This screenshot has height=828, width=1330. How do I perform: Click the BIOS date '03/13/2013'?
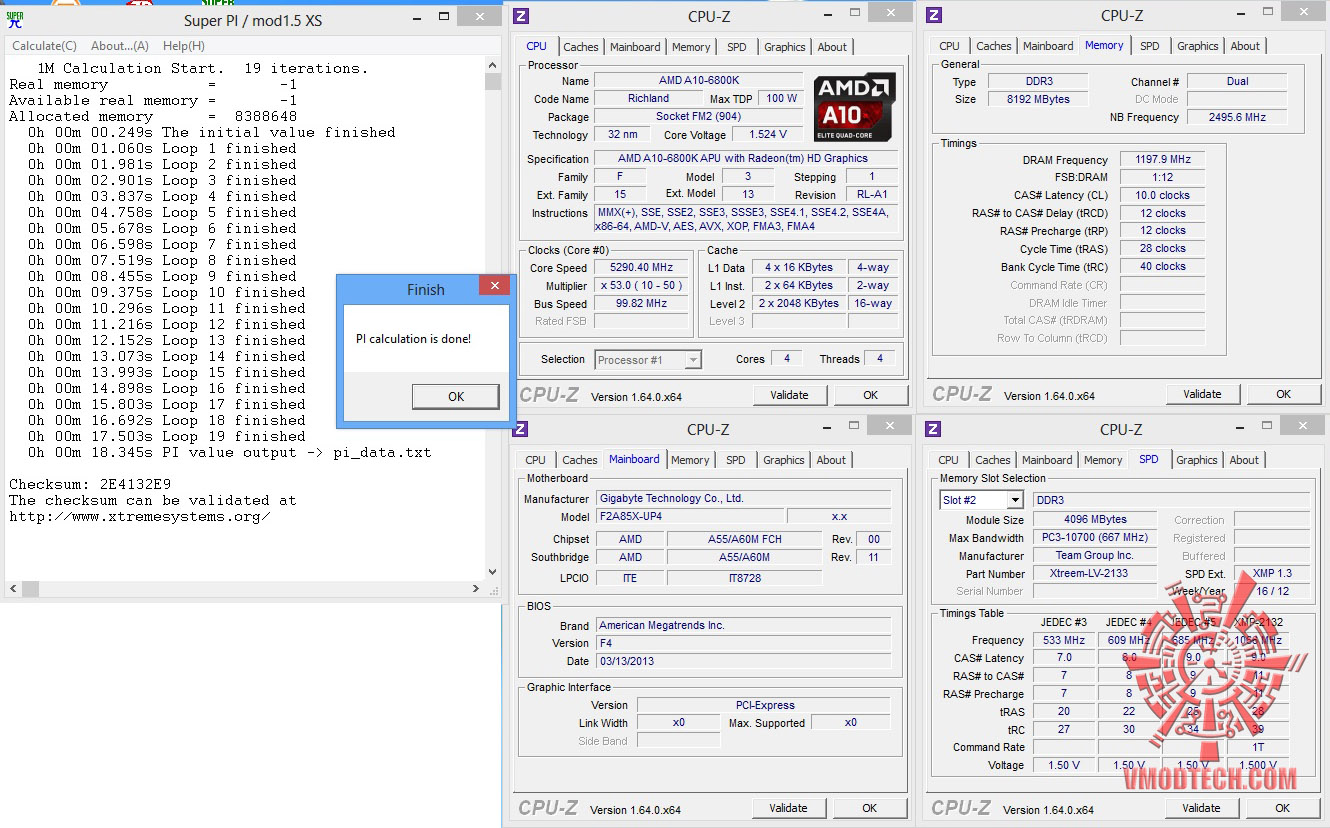[743, 662]
